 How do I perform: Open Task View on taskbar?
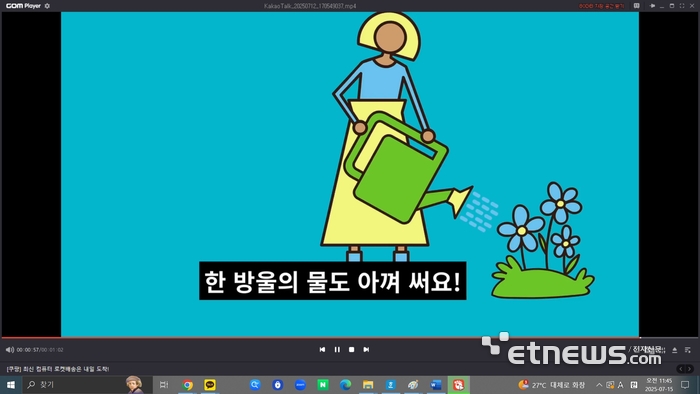click(164, 385)
